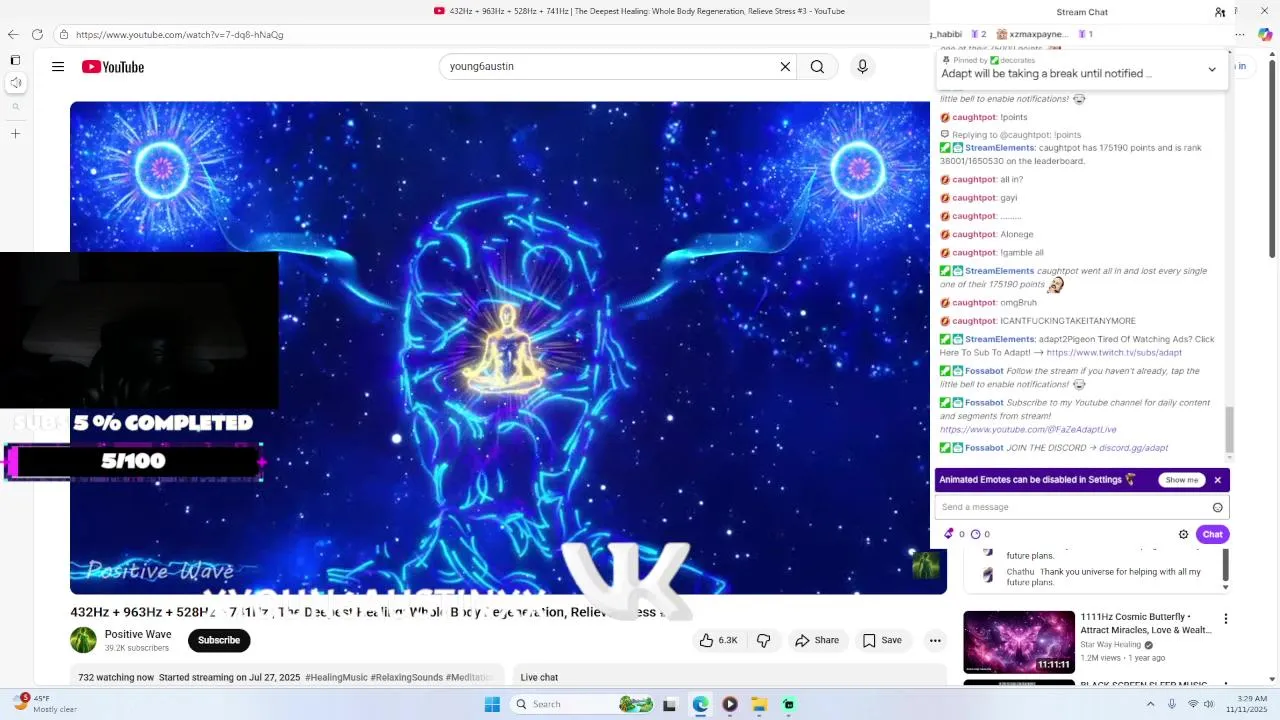The image size is (1280, 720).
Task: Open weather widget showing 45°F
Action: click(45, 703)
